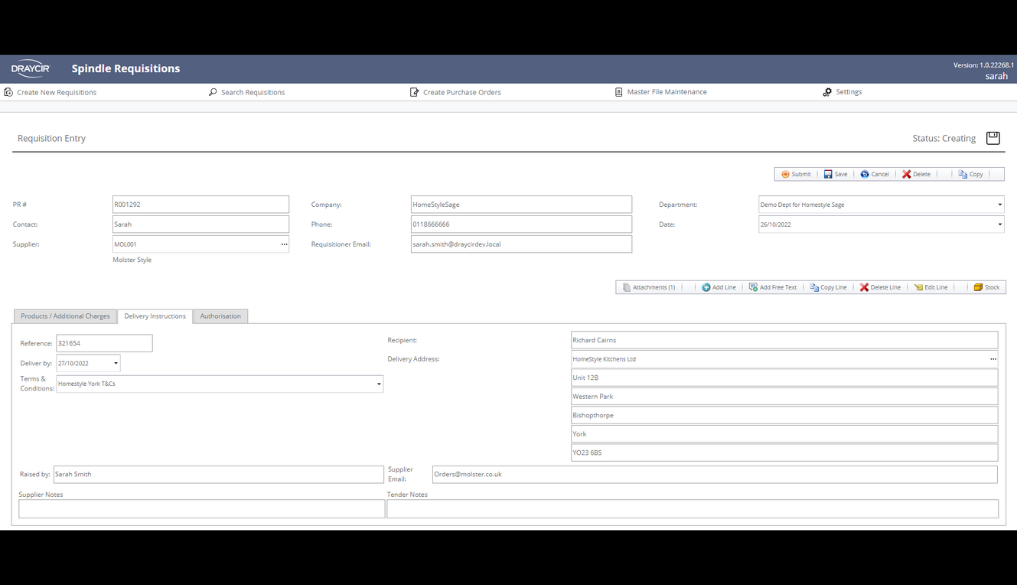Open Settings menu
The width and height of the screenshot is (1017, 585).
(843, 92)
